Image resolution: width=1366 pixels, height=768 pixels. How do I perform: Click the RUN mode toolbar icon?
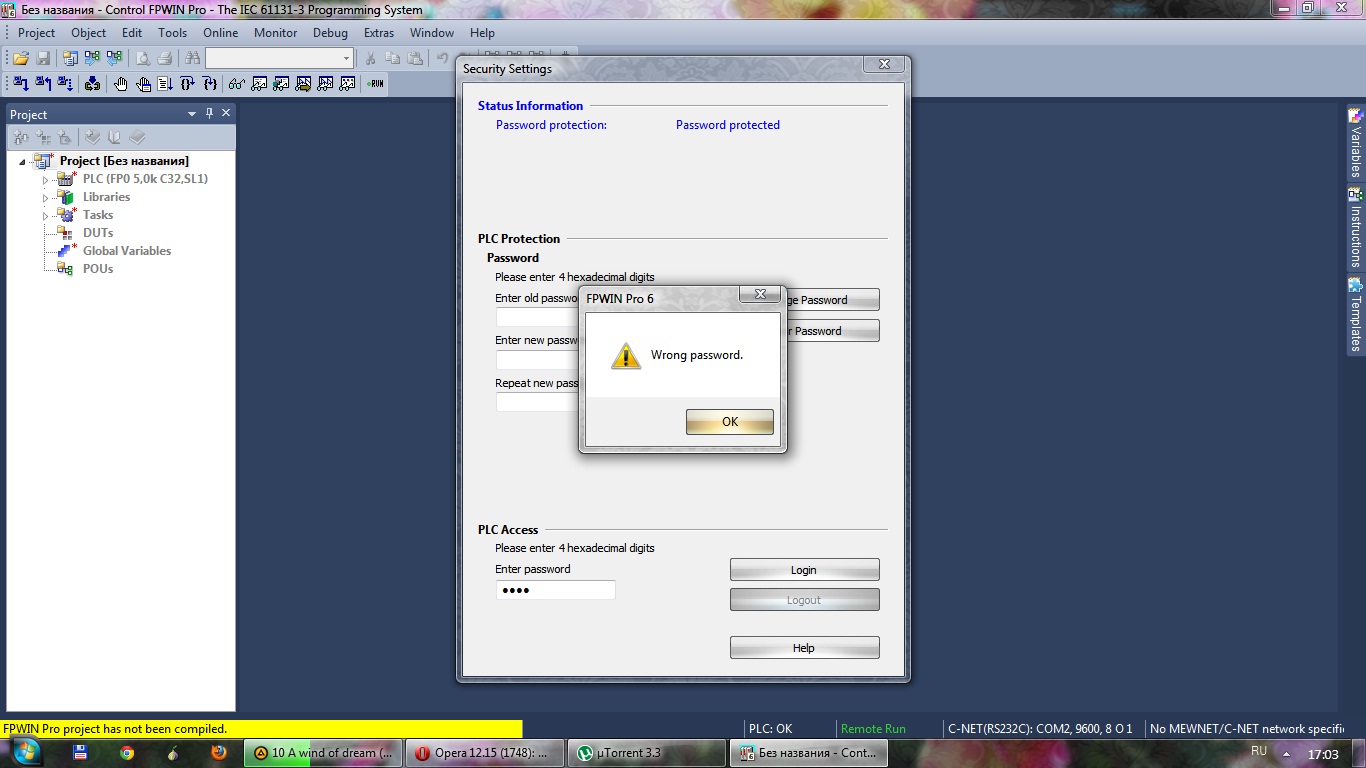(375, 84)
